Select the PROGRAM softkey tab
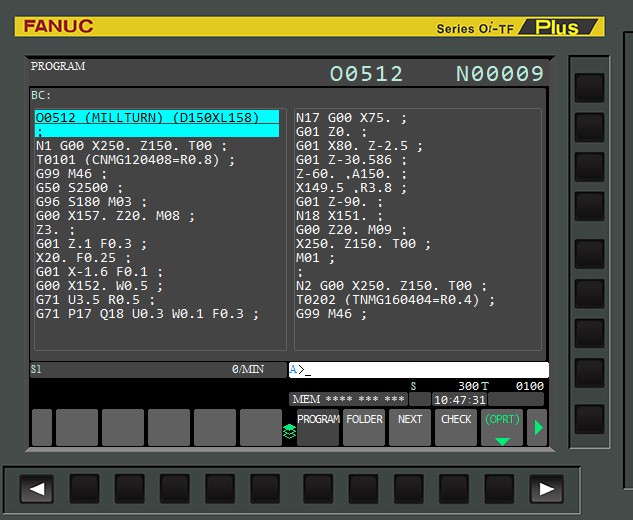This screenshot has width=633, height=520. point(318,427)
